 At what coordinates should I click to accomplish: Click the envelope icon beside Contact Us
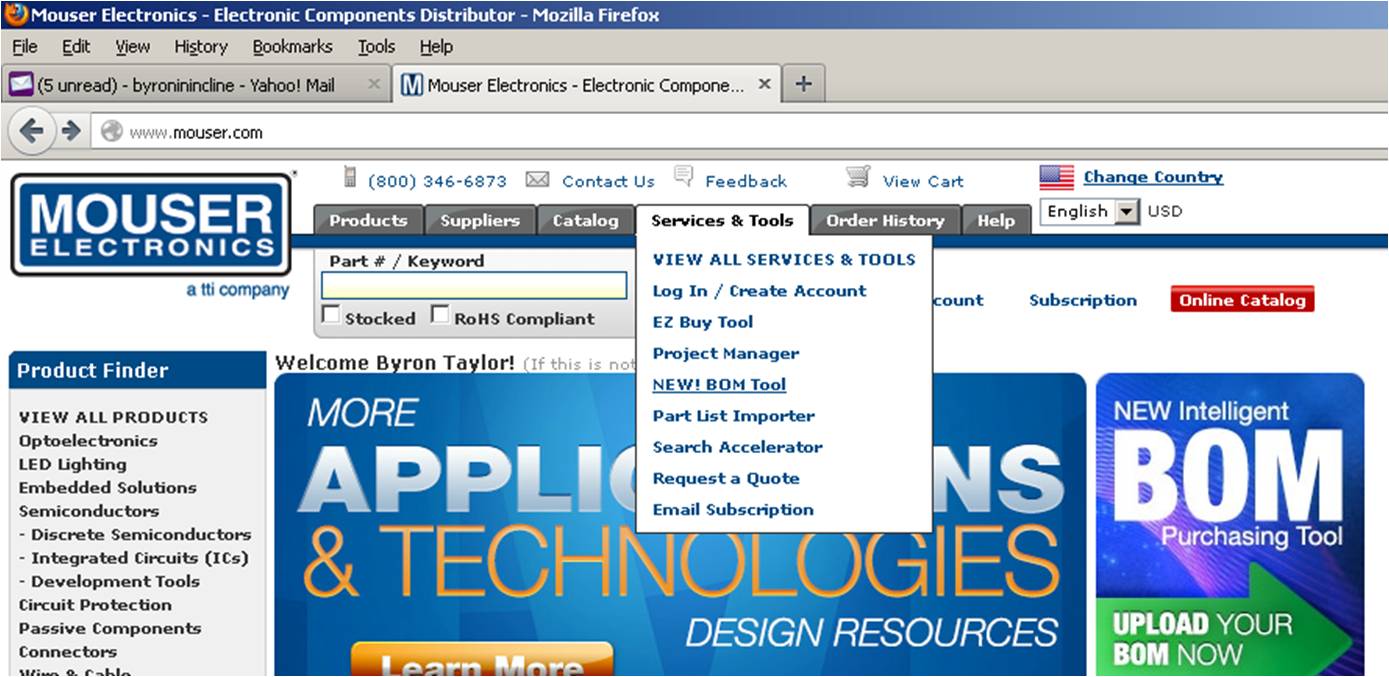tap(538, 179)
